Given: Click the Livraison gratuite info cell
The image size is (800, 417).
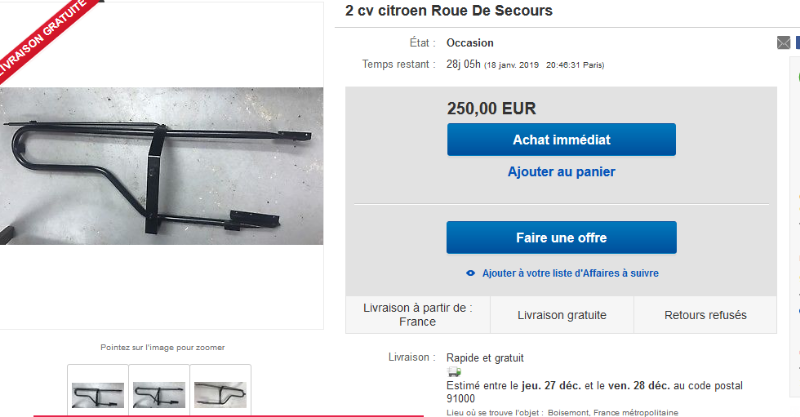Looking at the screenshot, I should click(562, 315).
